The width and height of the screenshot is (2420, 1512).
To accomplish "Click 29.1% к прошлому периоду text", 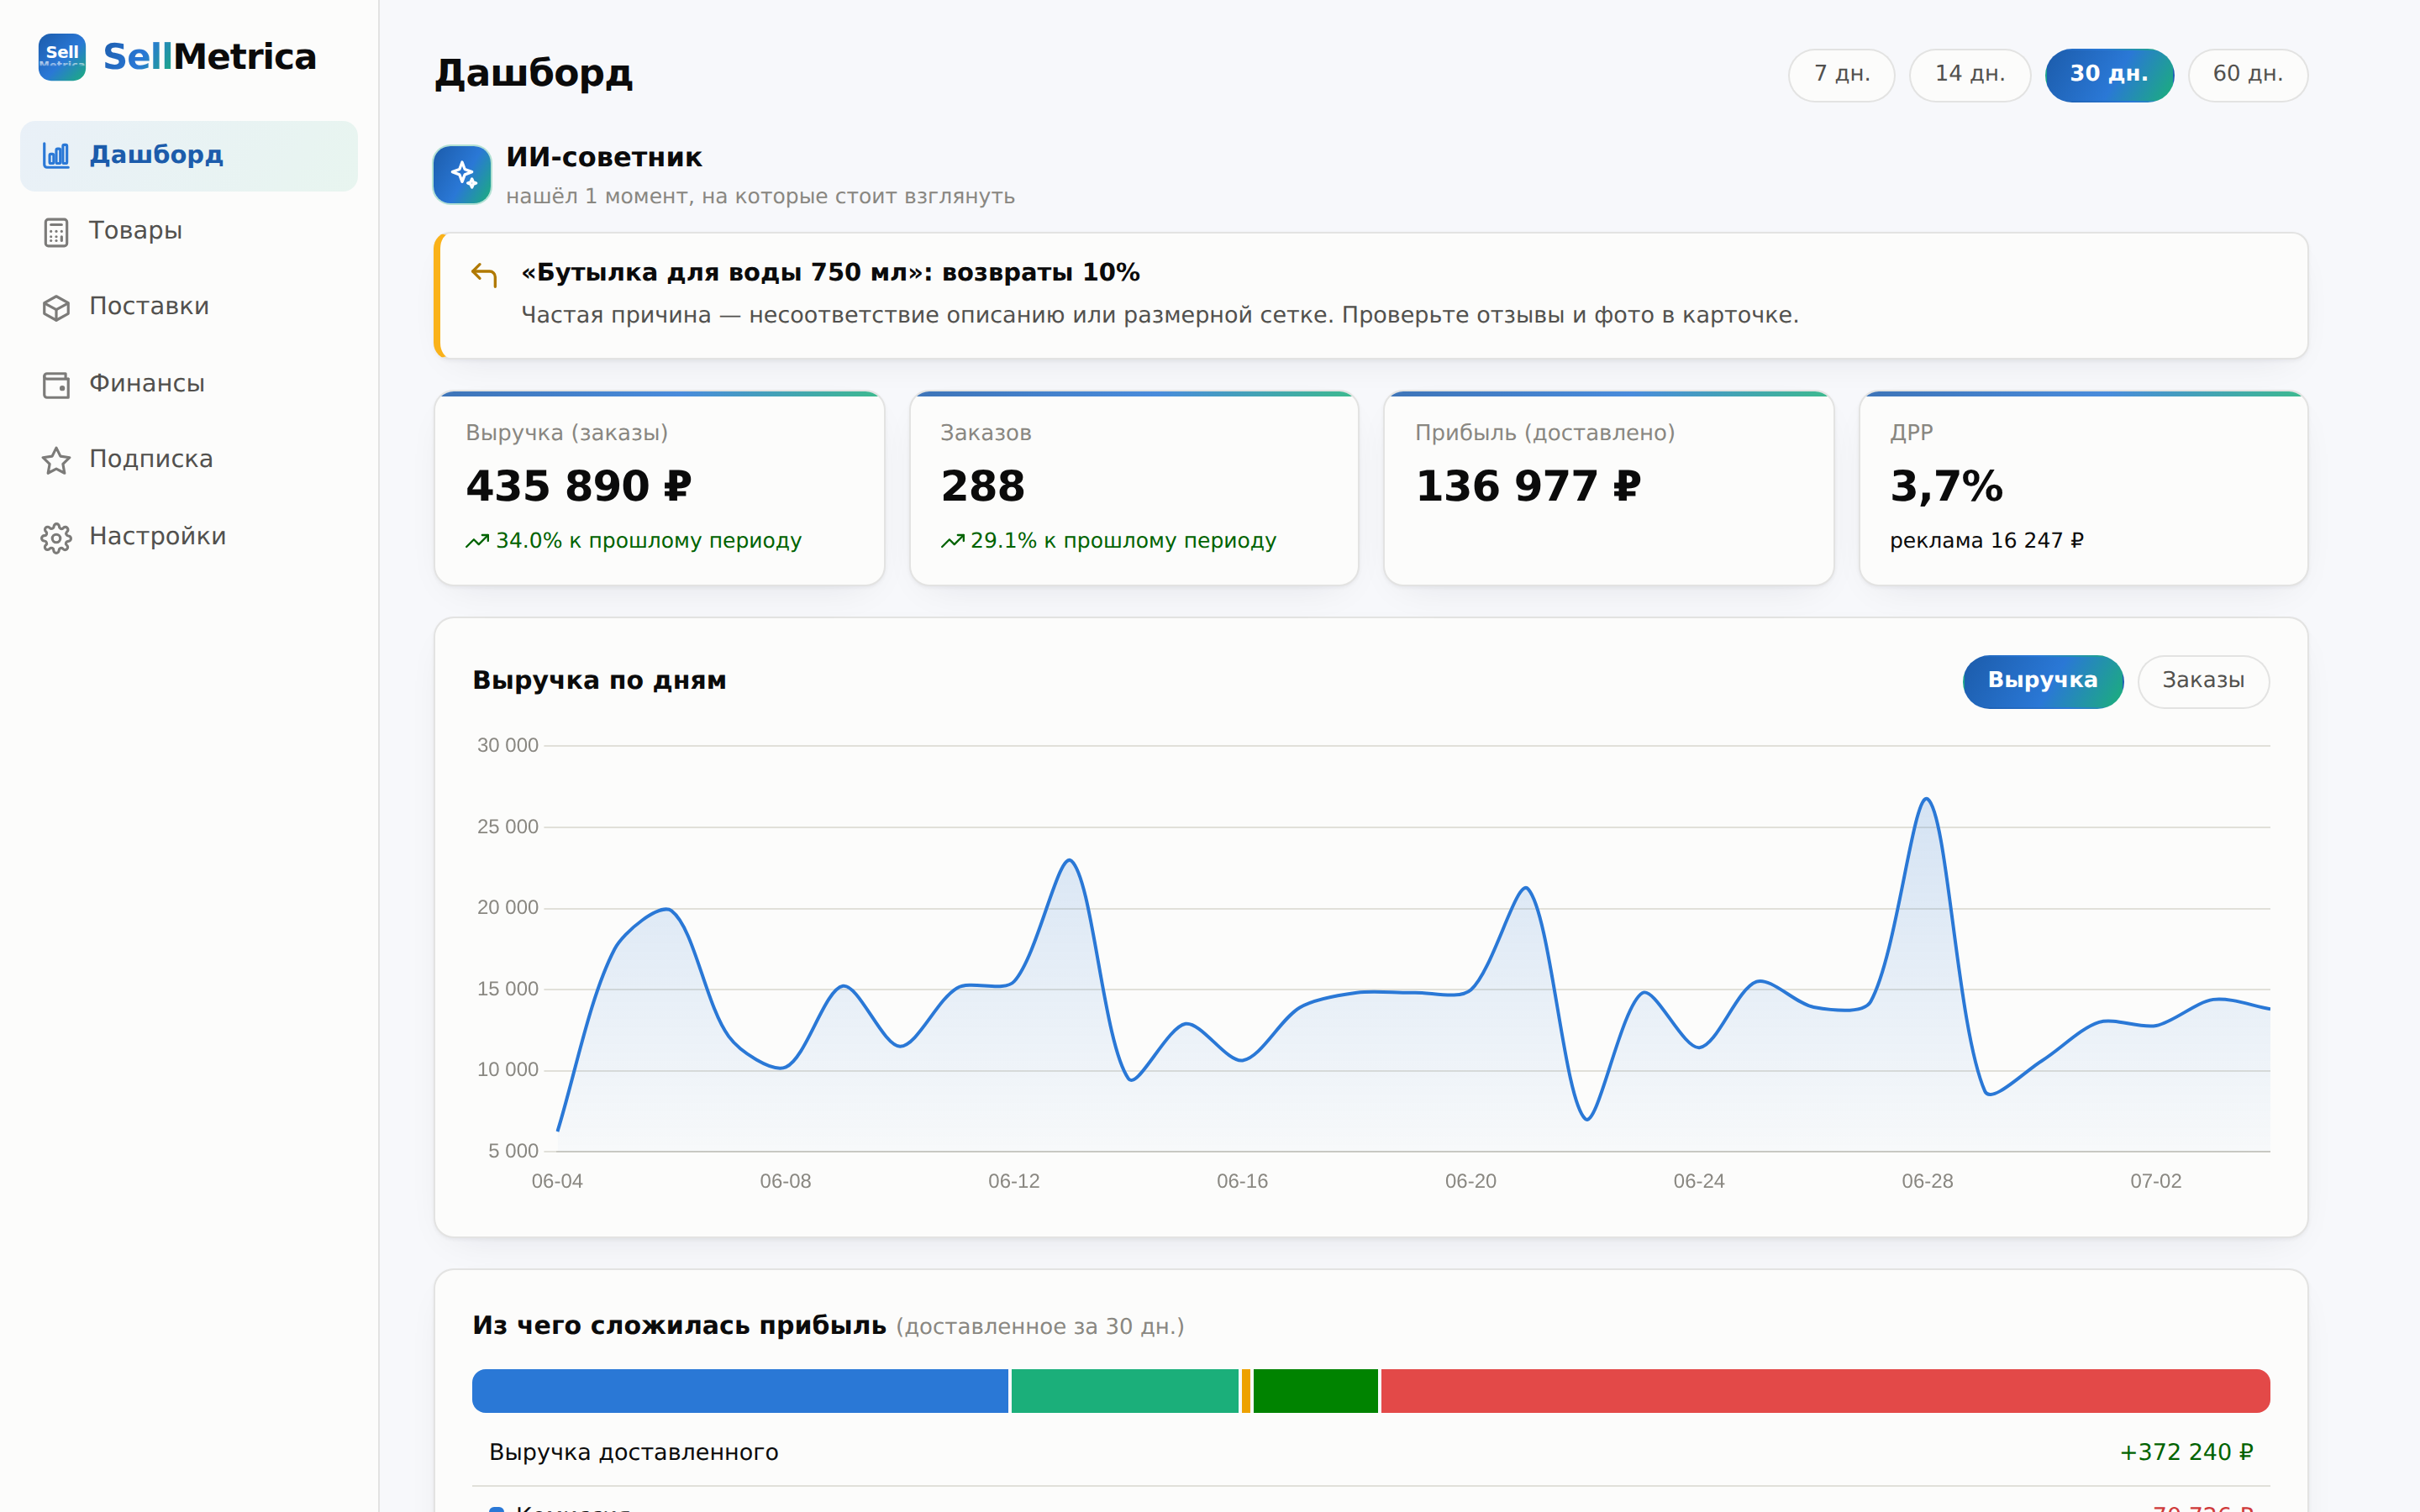I will tap(1123, 541).
